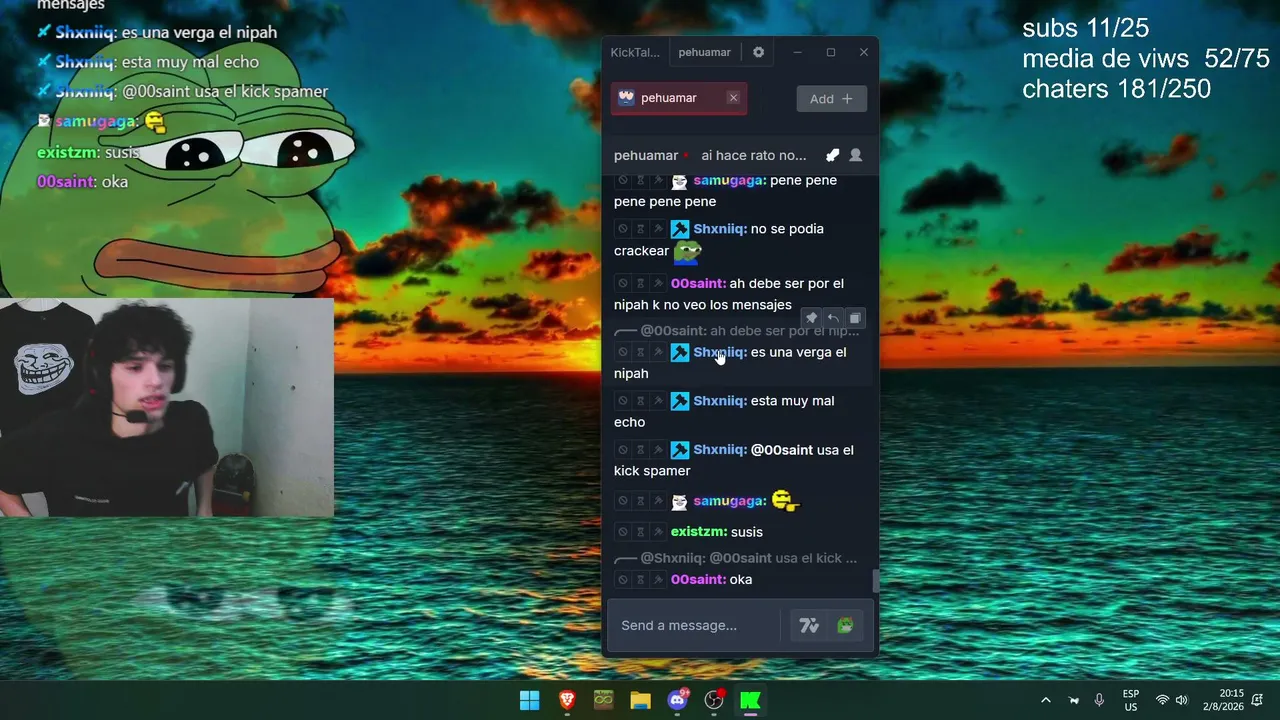Image resolution: width=1280 pixels, height=720 pixels.
Task: Open the clock showing 20:15
Action: (x=1224, y=700)
